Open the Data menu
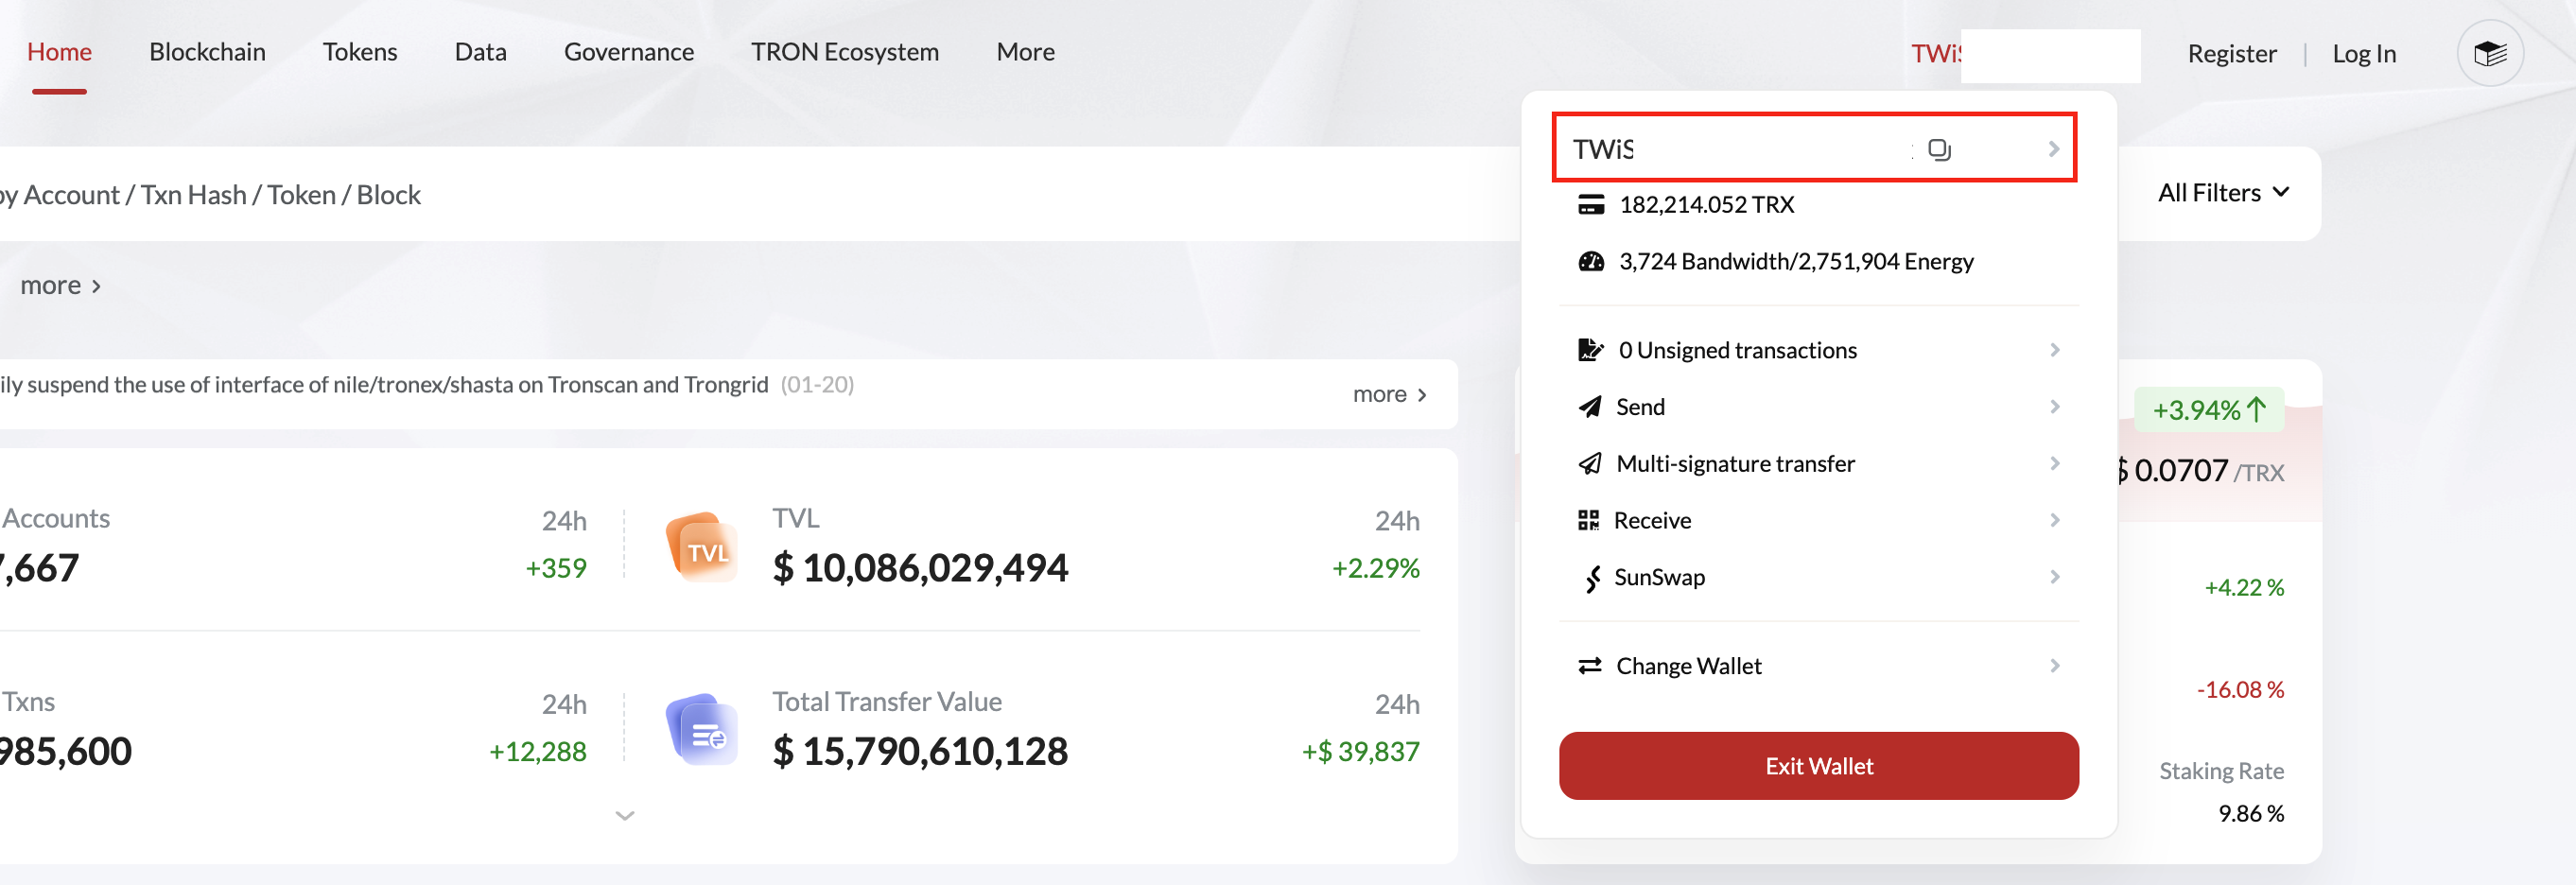The image size is (2576, 885). [x=480, y=52]
